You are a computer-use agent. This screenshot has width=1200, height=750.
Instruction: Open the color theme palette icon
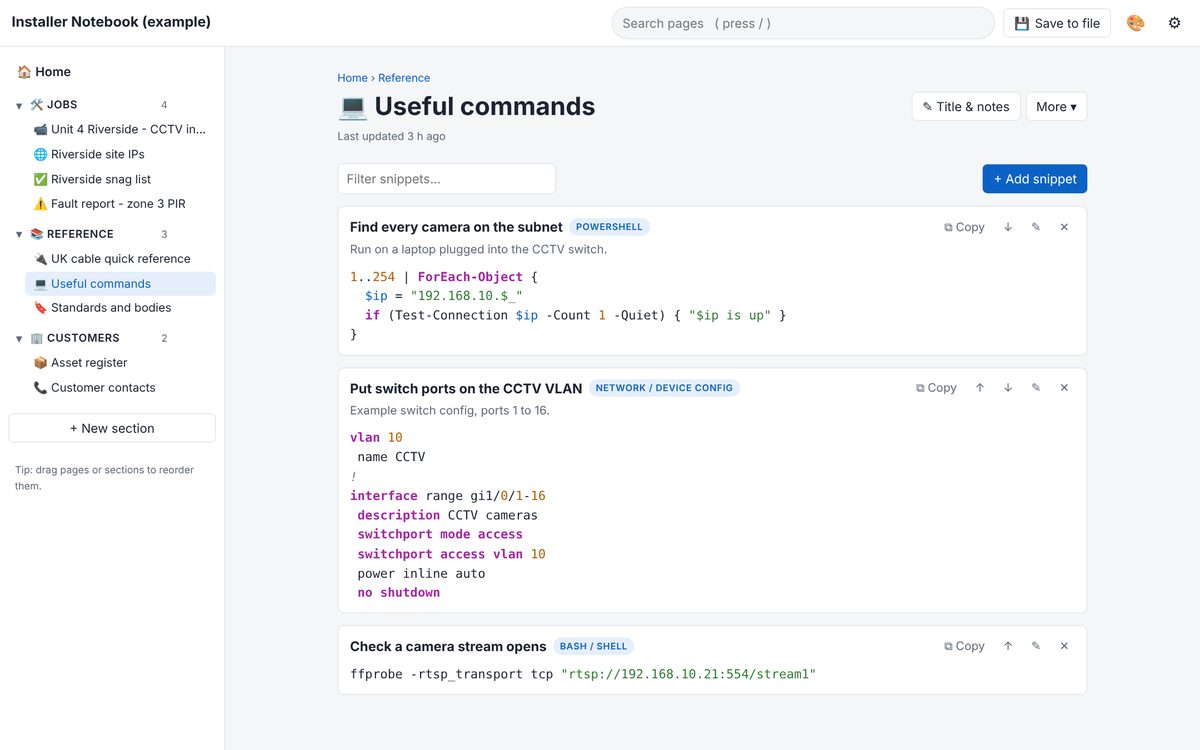1135,23
